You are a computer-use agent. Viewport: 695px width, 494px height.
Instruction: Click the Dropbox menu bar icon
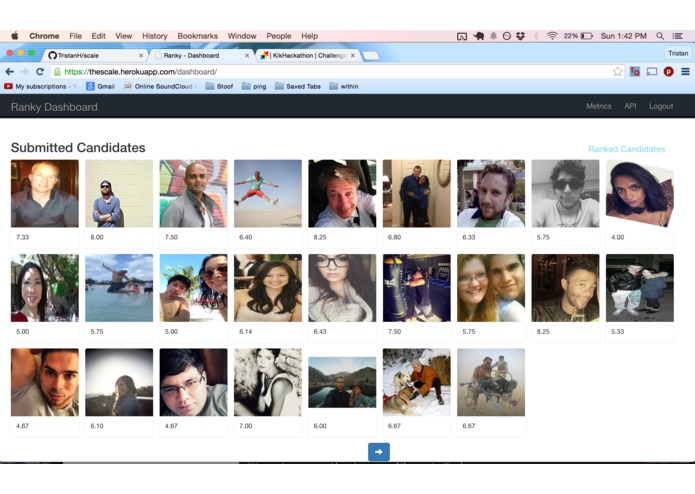[x=520, y=36]
